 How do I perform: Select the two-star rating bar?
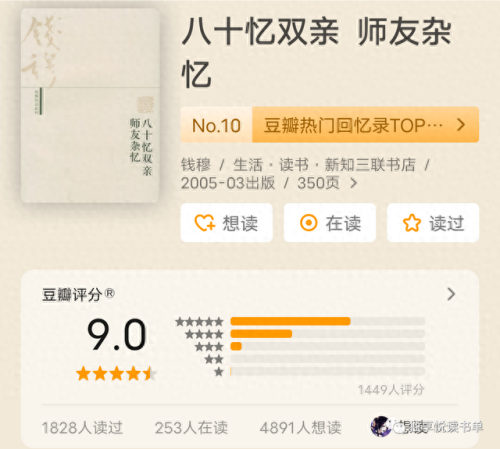(328, 359)
